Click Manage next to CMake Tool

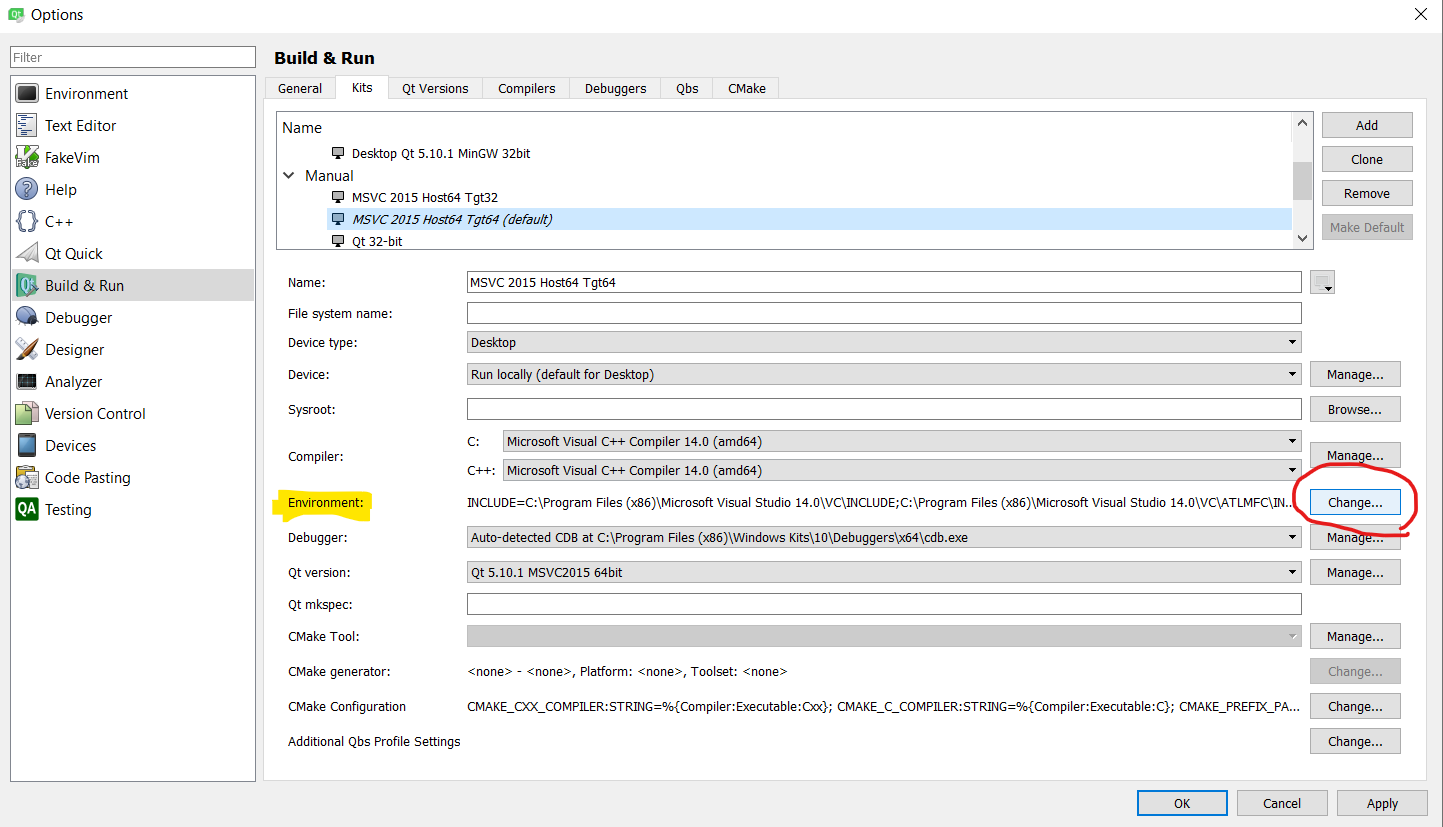pos(1355,636)
